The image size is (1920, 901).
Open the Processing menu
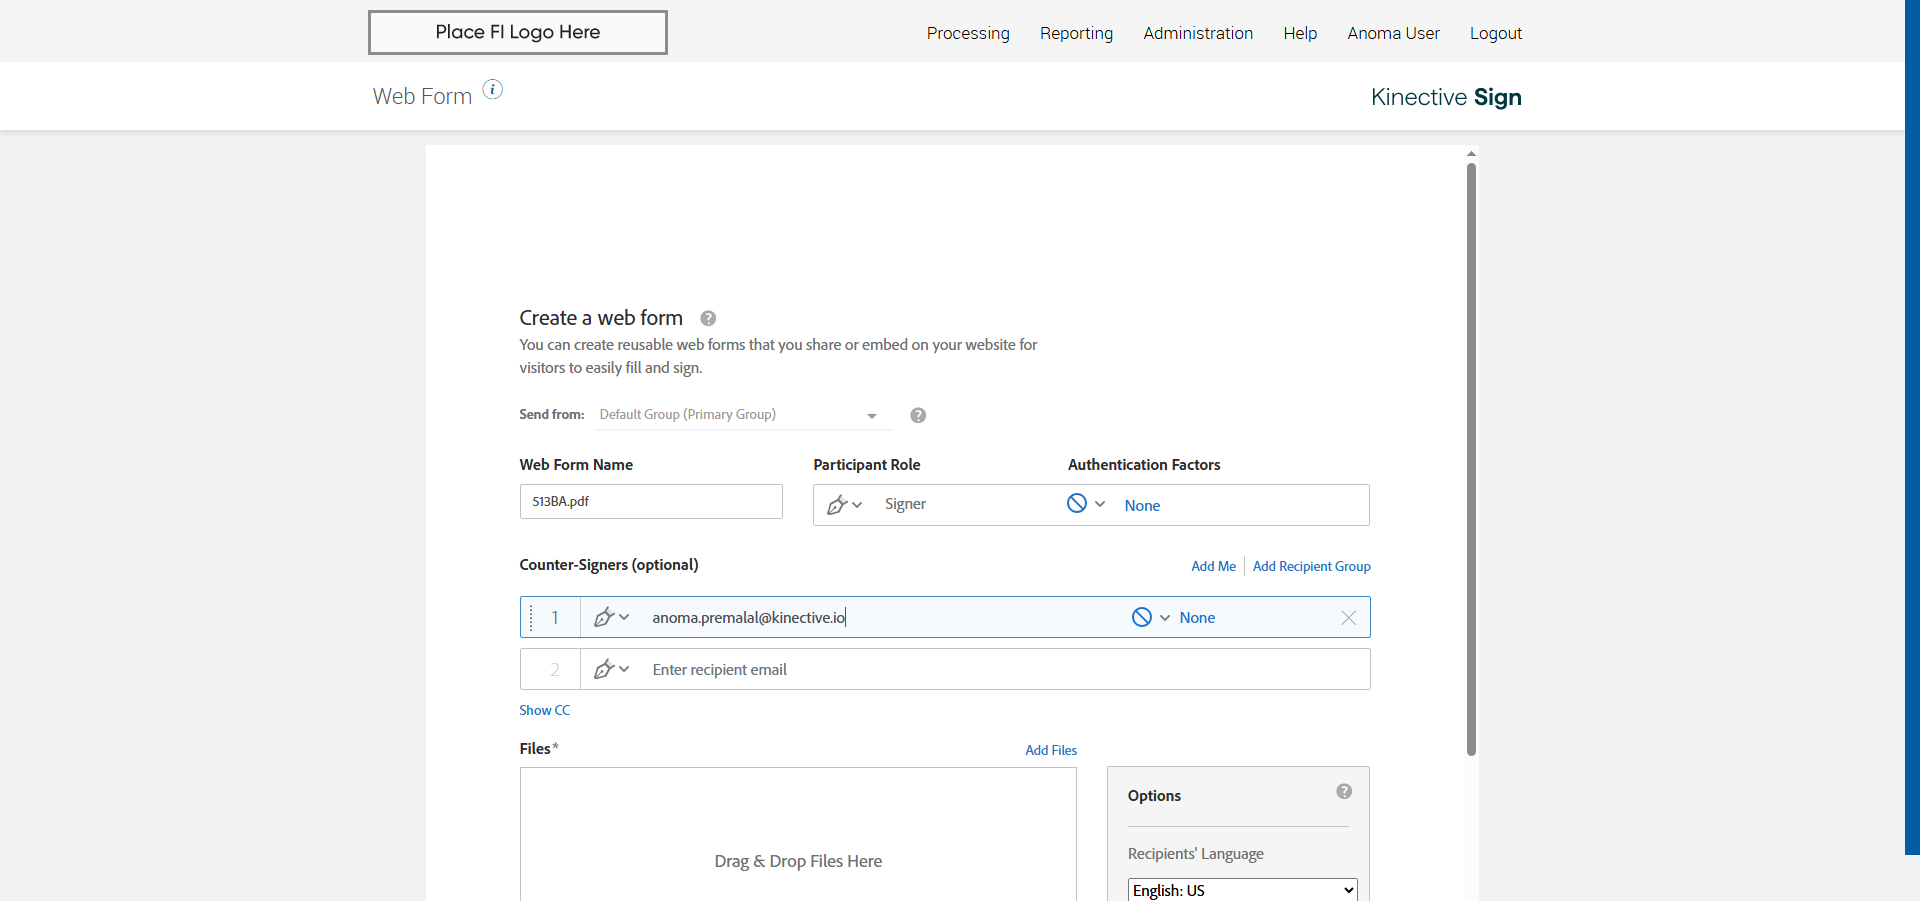pyautogui.click(x=968, y=33)
